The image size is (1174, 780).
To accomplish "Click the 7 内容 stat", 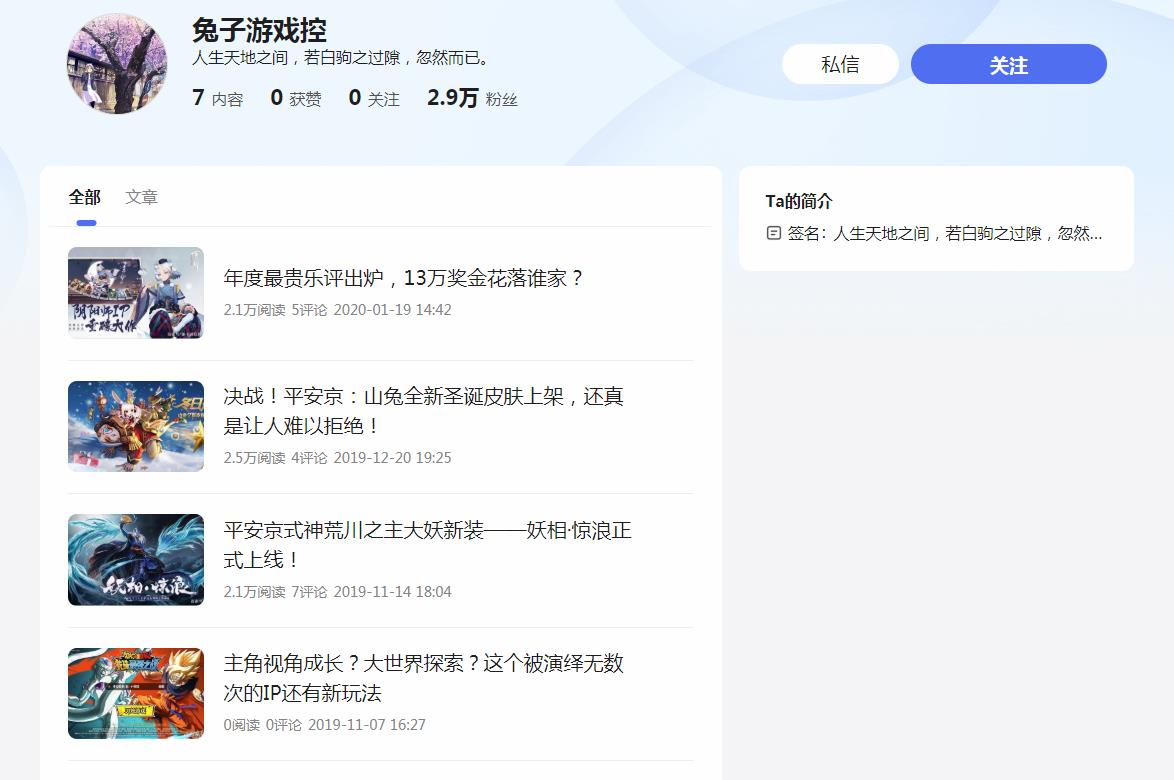I will click(218, 98).
